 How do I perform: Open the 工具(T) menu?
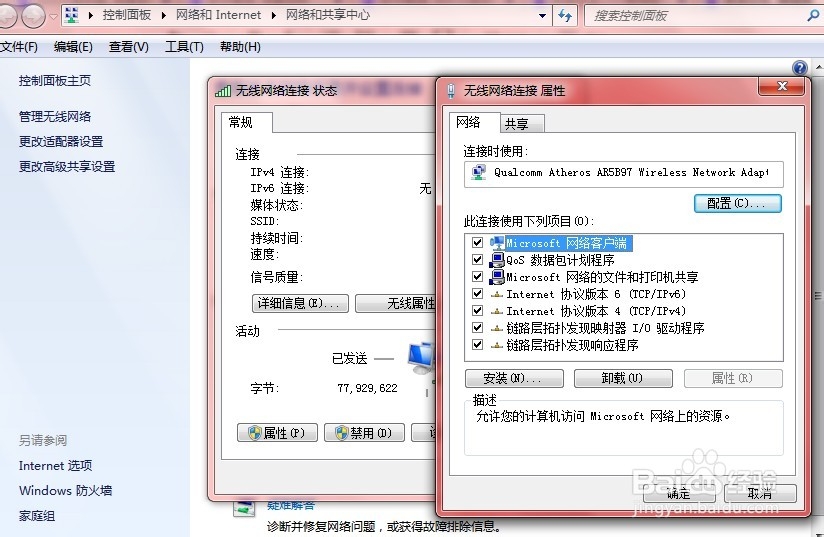[184, 47]
